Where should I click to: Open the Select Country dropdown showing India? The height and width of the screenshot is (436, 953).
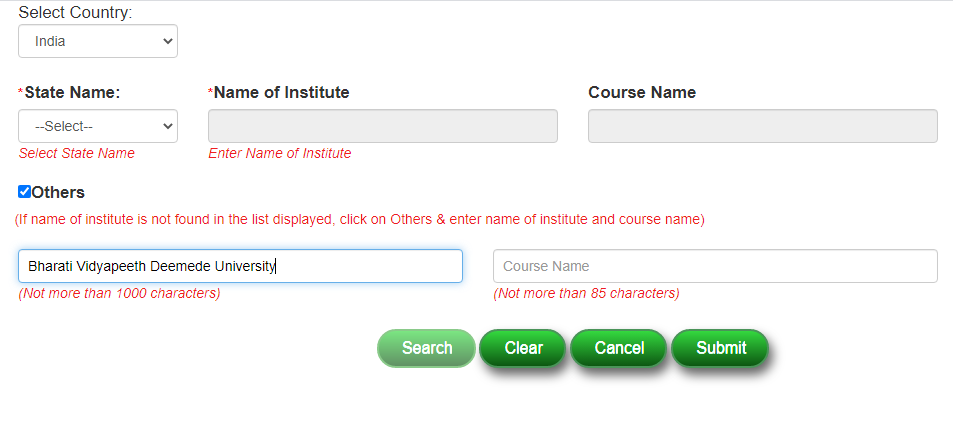click(x=97, y=42)
